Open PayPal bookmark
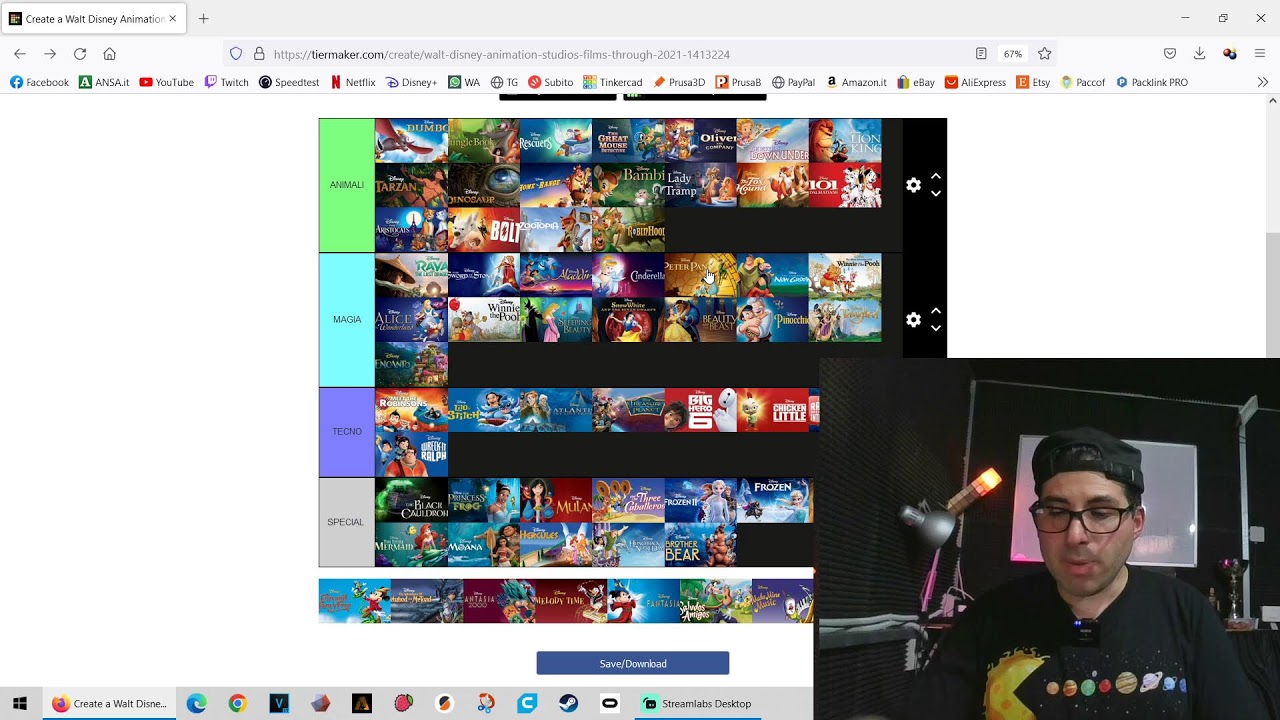This screenshot has width=1280, height=720. click(x=793, y=82)
